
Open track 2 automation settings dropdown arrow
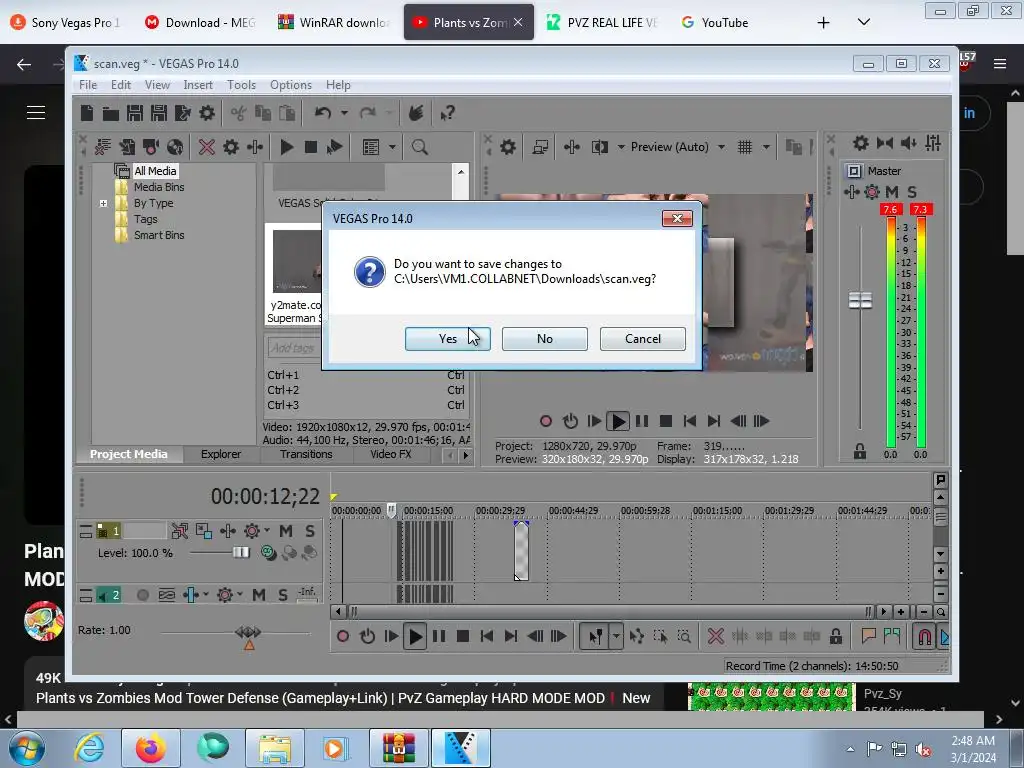point(240,594)
